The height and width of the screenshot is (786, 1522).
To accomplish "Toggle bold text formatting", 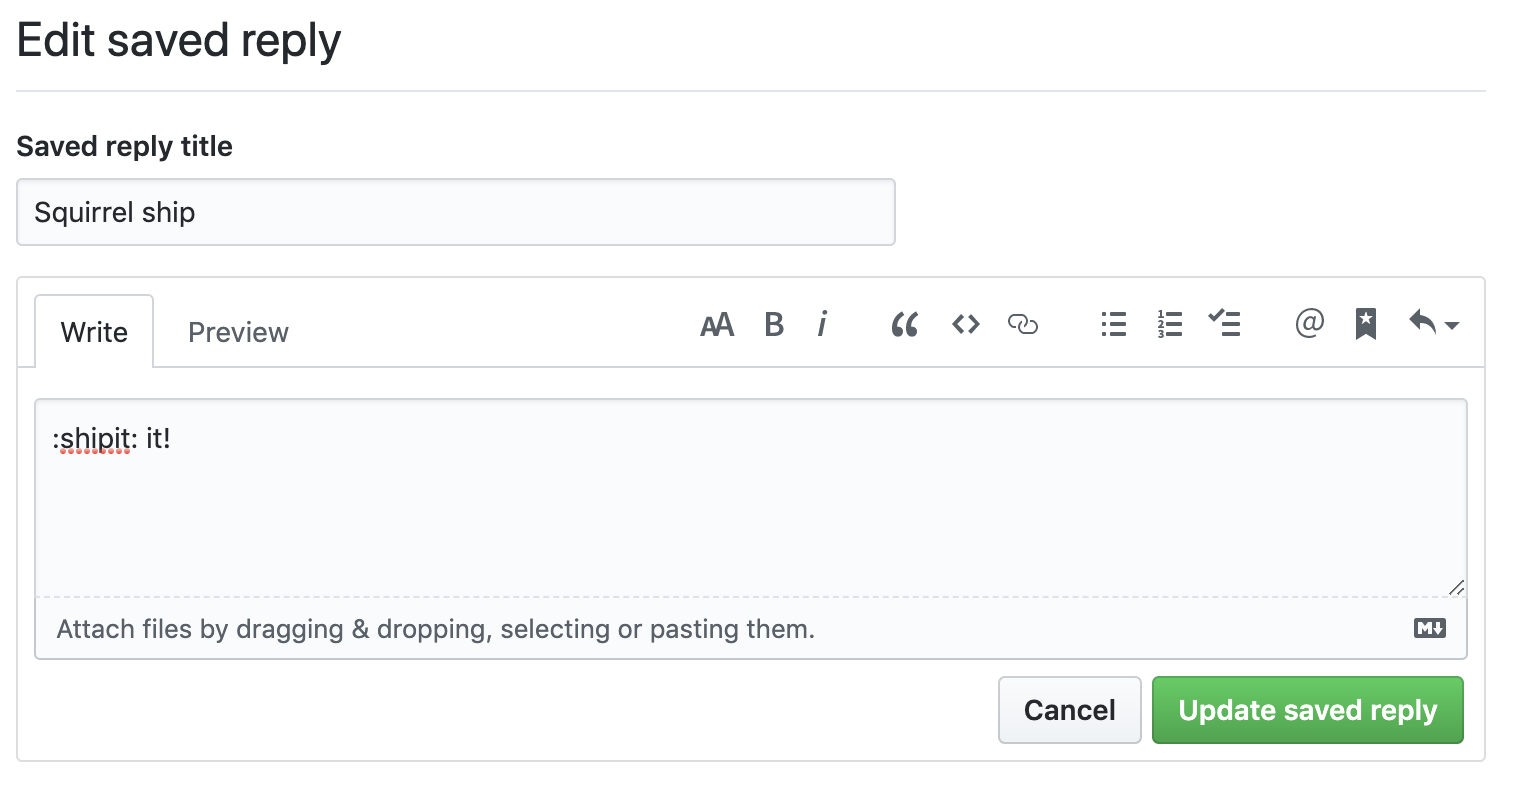I will pyautogui.click(x=773, y=325).
